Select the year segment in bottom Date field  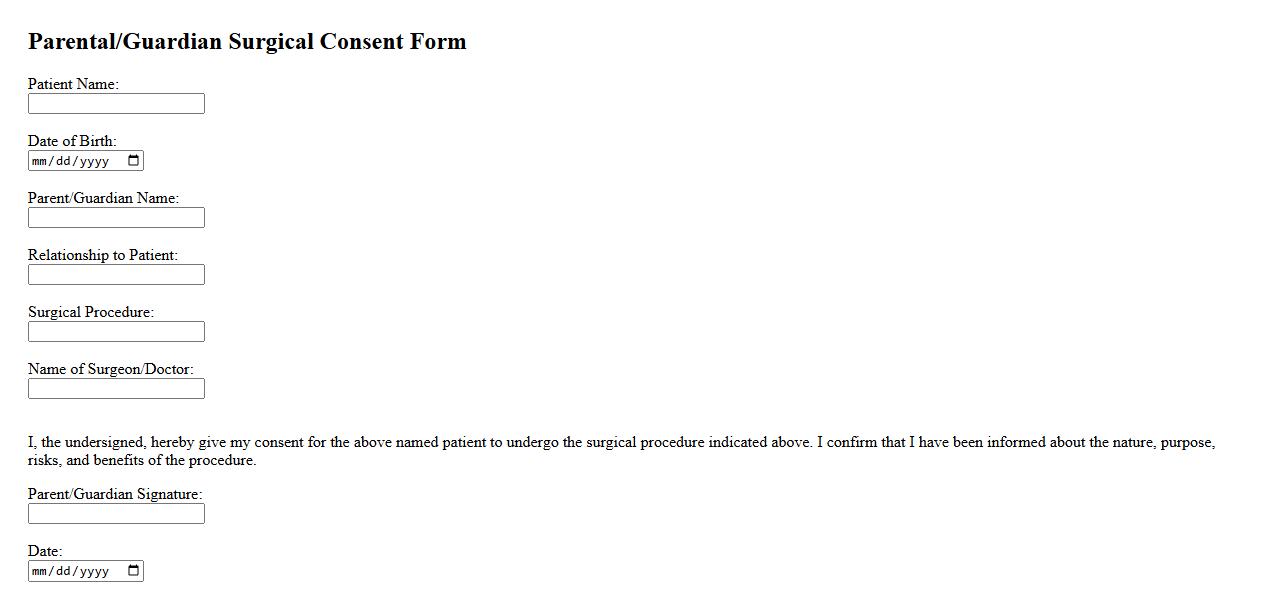(94, 572)
